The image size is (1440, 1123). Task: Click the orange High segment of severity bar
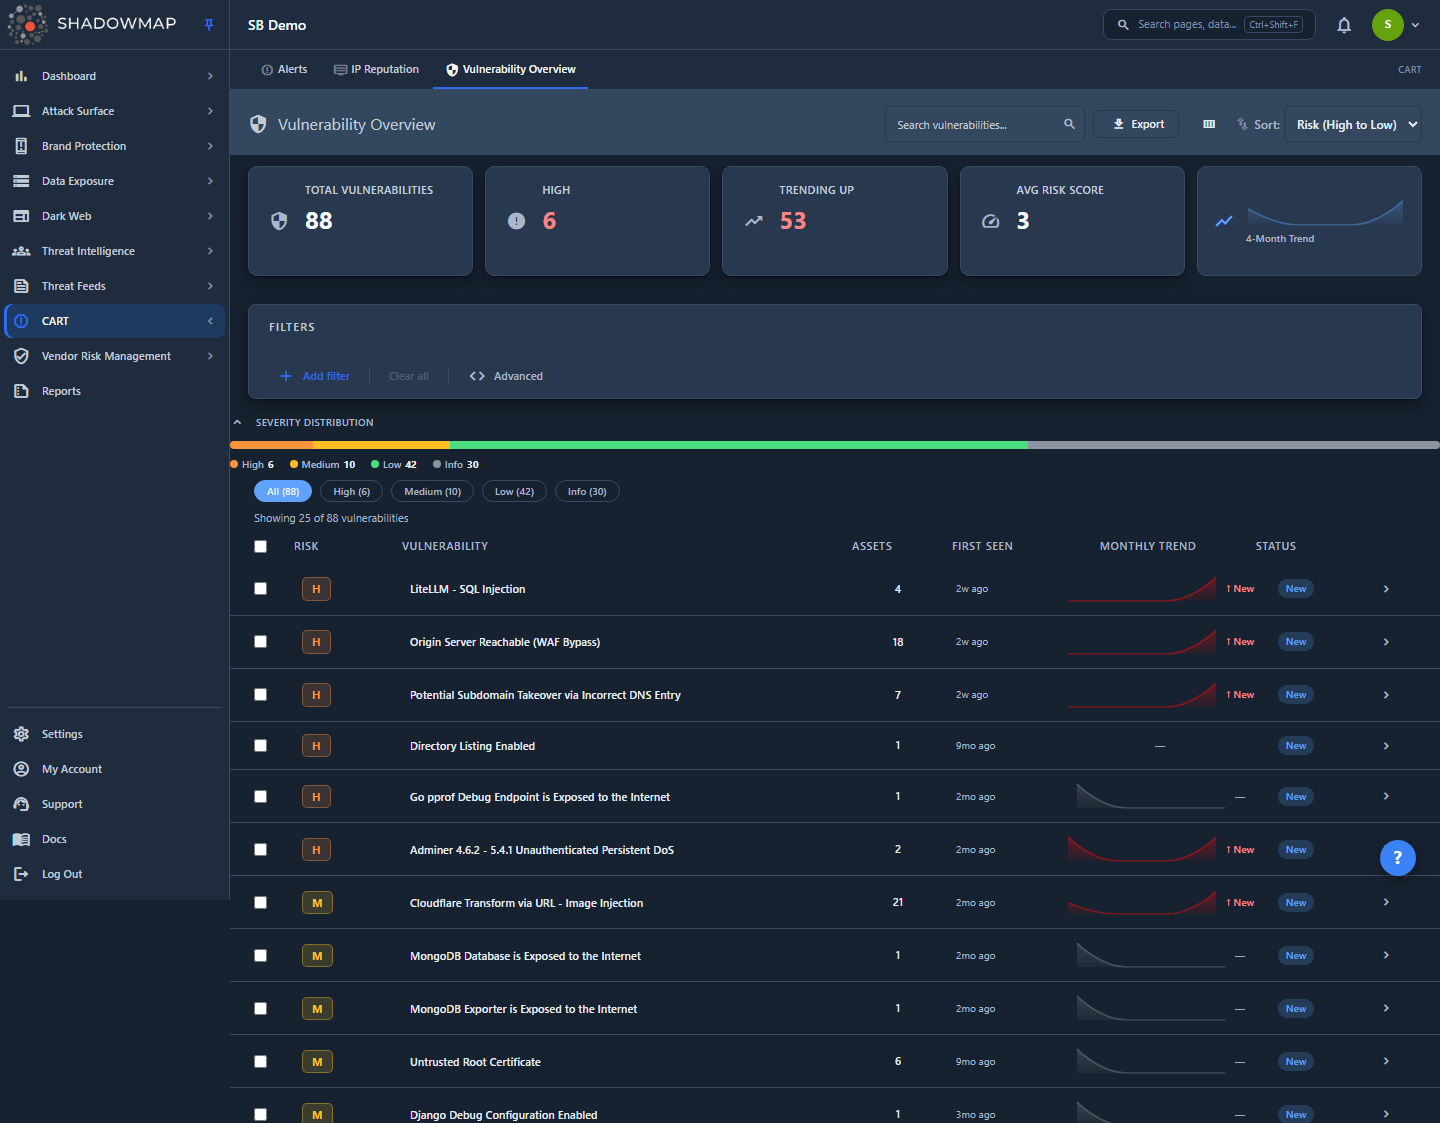pos(271,445)
